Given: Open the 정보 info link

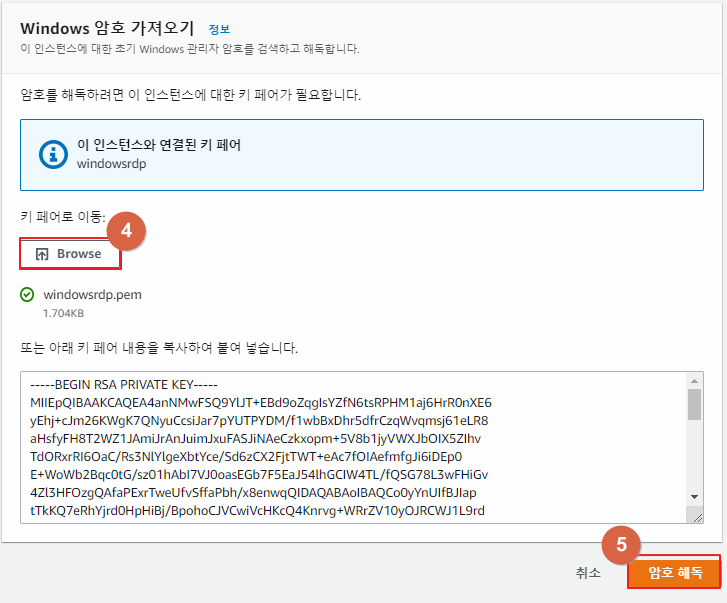Looking at the screenshot, I should 219,29.
